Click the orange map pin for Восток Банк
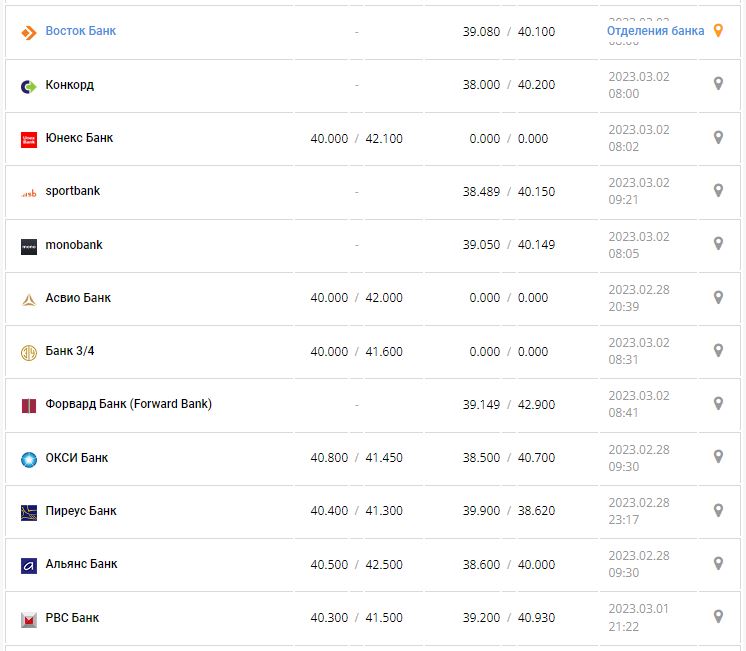This screenshot has width=746, height=651. (x=717, y=31)
